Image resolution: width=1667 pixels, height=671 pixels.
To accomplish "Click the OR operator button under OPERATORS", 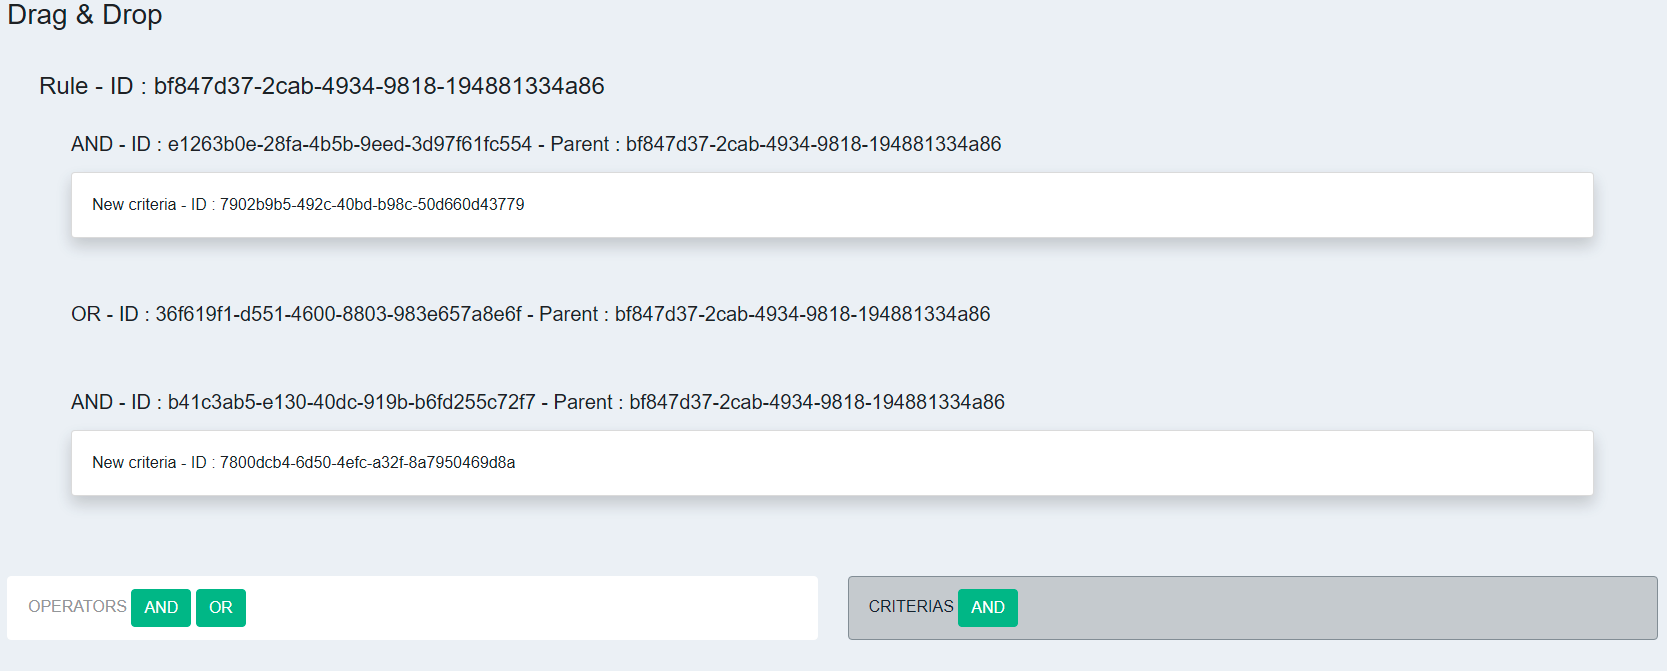I will (x=220, y=607).
